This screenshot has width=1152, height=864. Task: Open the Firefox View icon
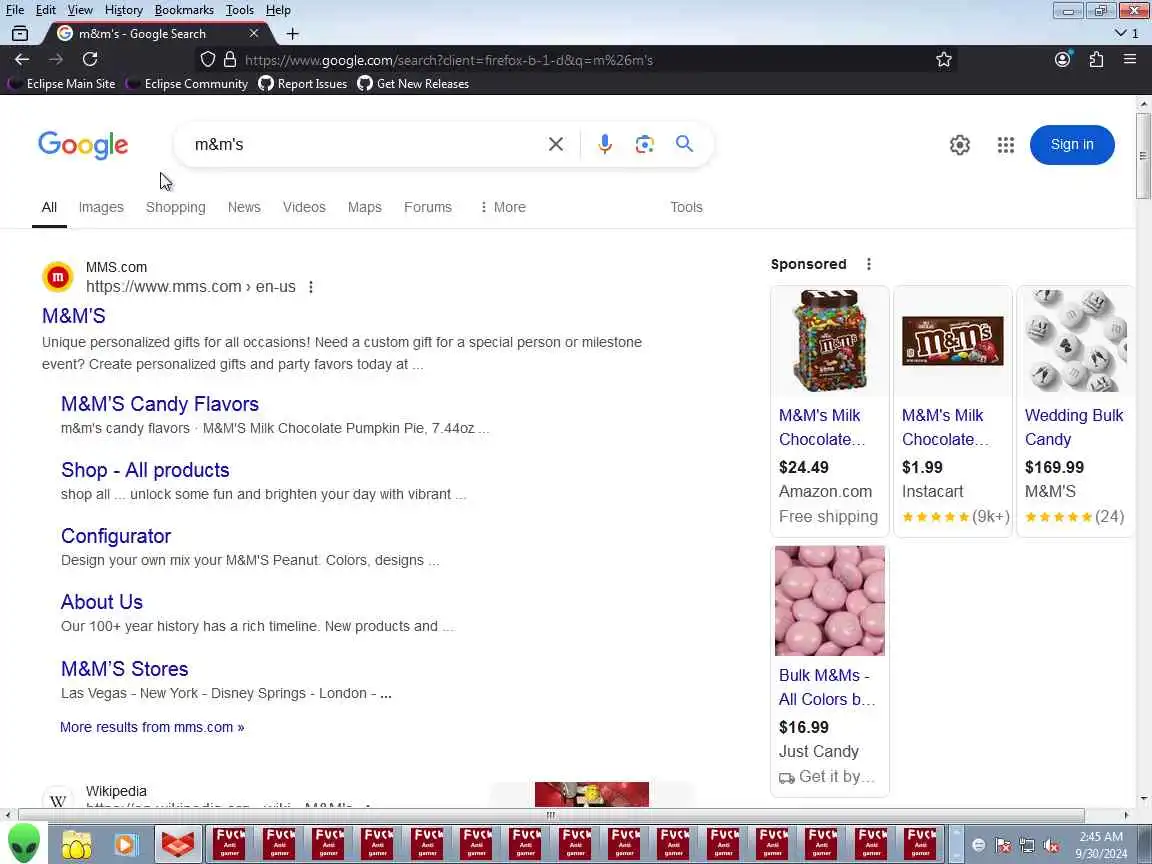pos(20,34)
